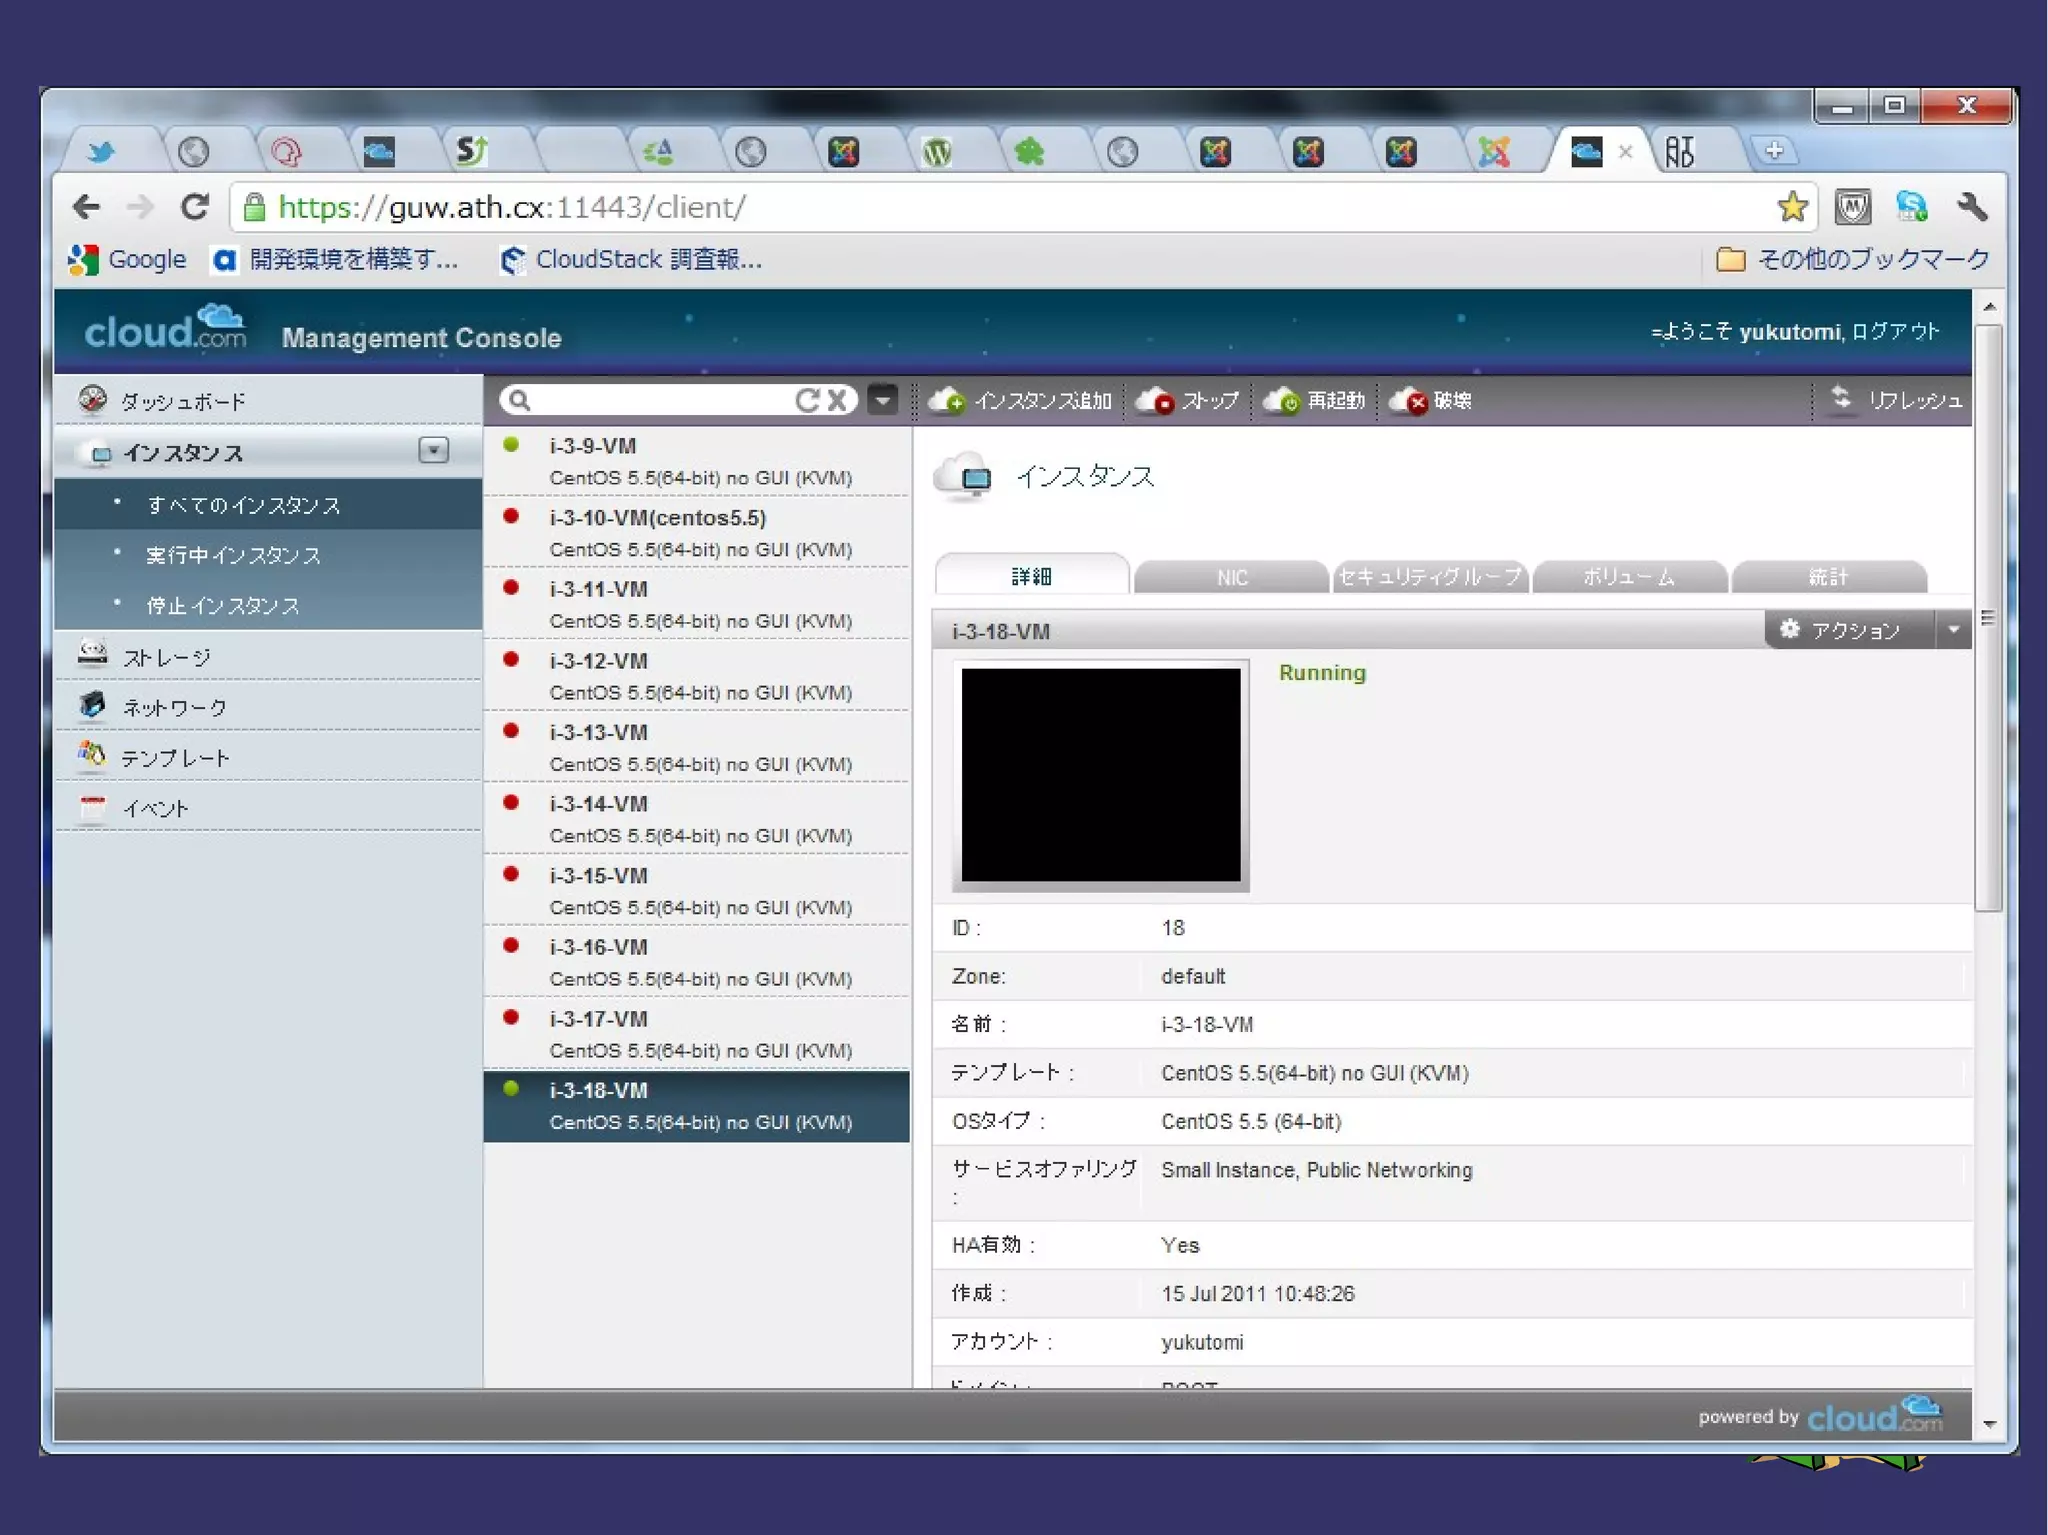Select instance i-3-11-VM in list
This screenshot has height=1535, width=2048.
click(697, 604)
